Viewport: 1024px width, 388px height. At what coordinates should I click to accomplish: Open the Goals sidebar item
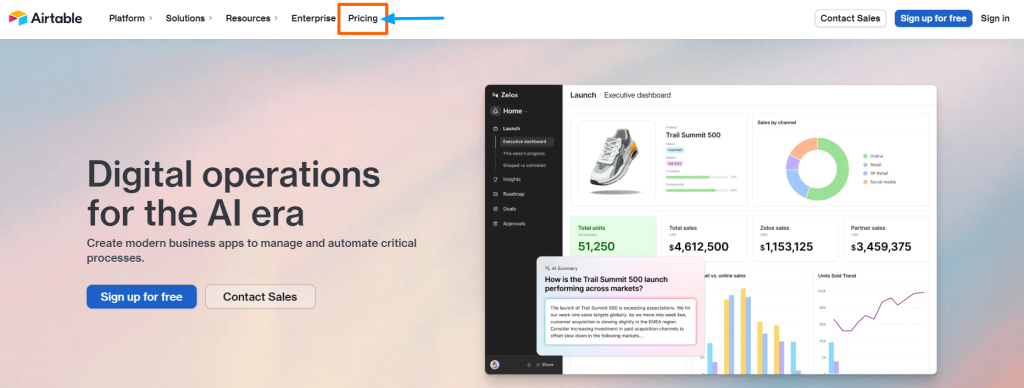[x=510, y=209]
